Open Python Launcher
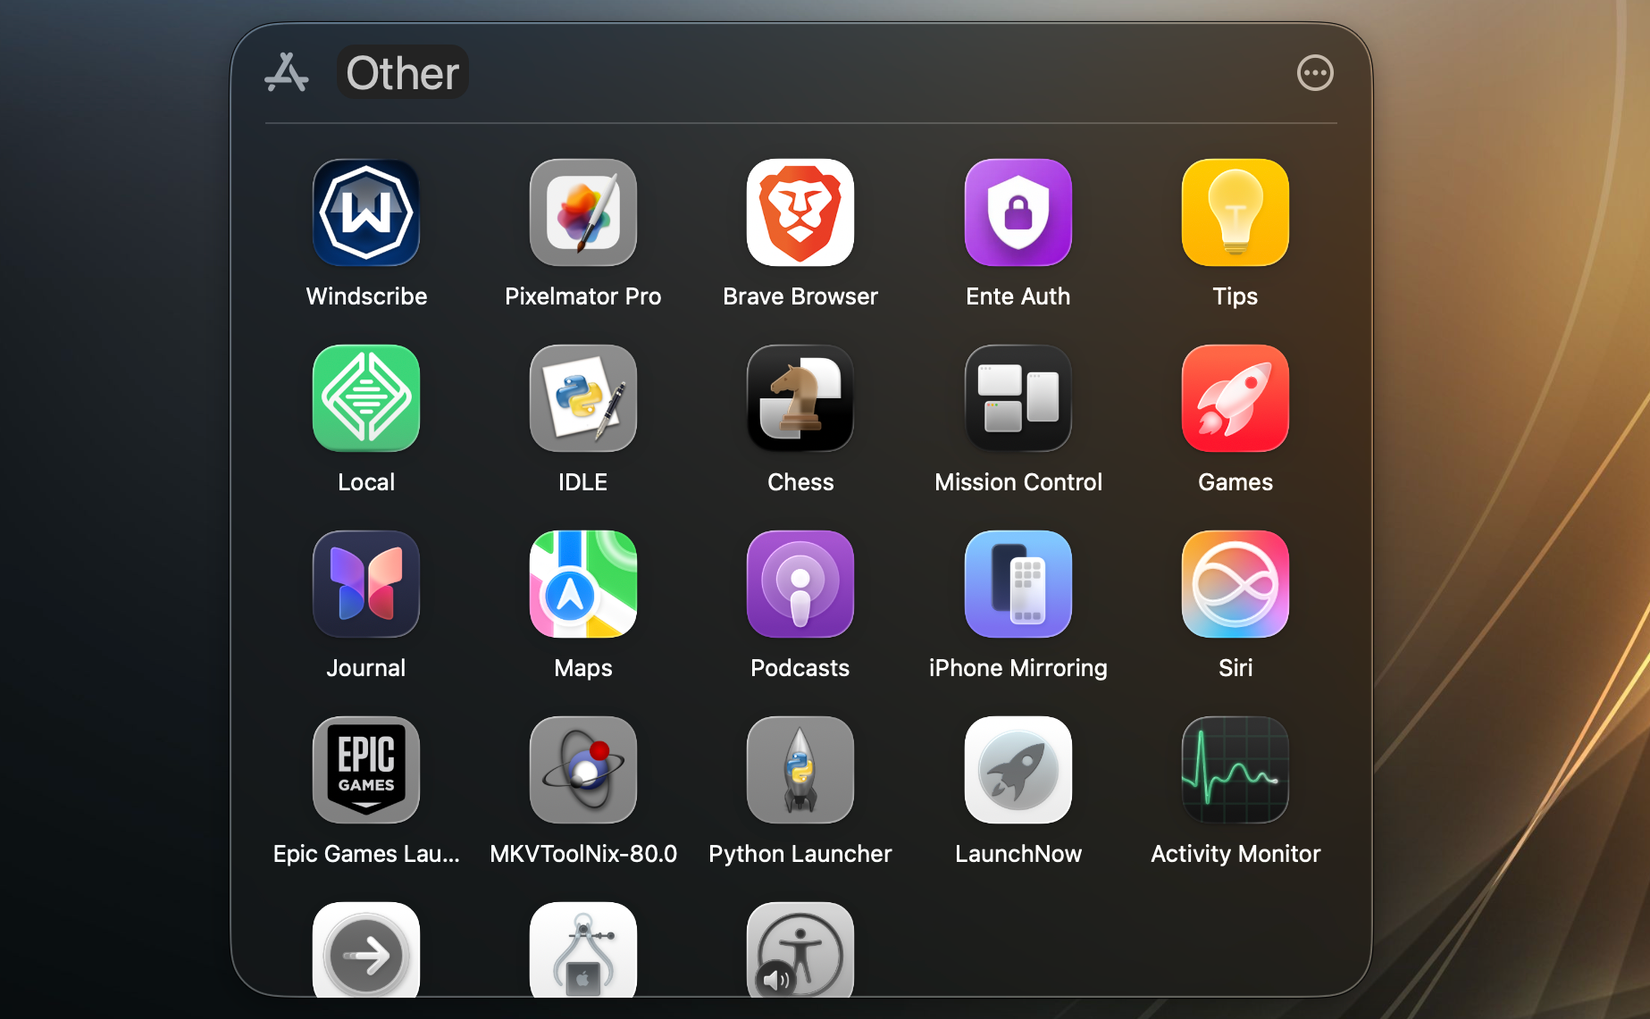The image size is (1650, 1019). (x=800, y=770)
